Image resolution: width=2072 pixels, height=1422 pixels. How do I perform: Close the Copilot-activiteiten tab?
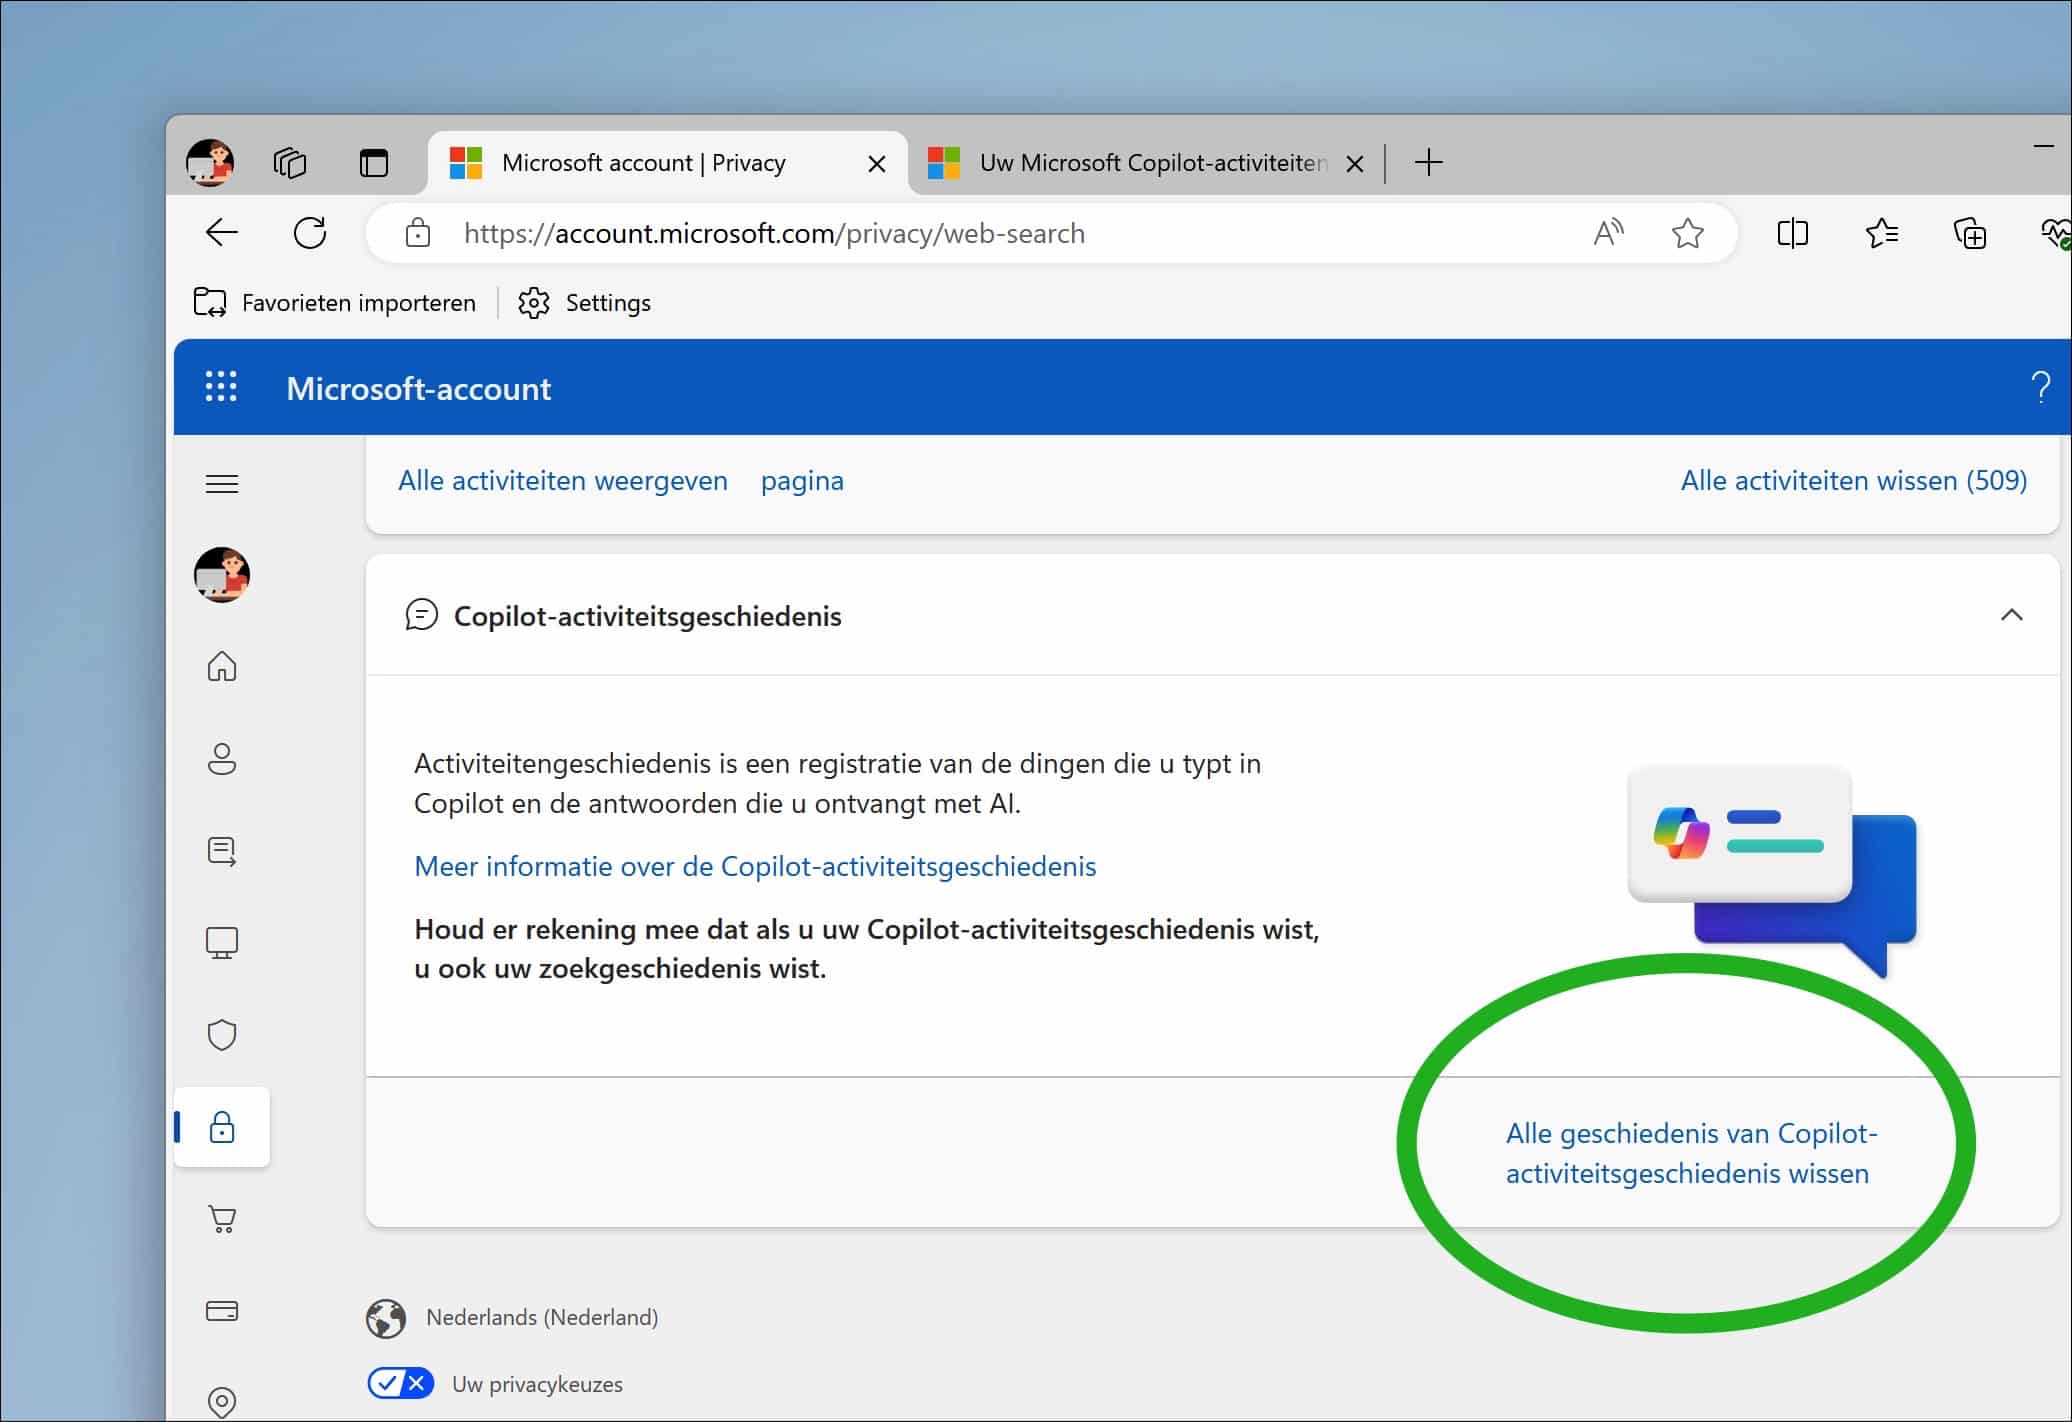[1355, 163]
